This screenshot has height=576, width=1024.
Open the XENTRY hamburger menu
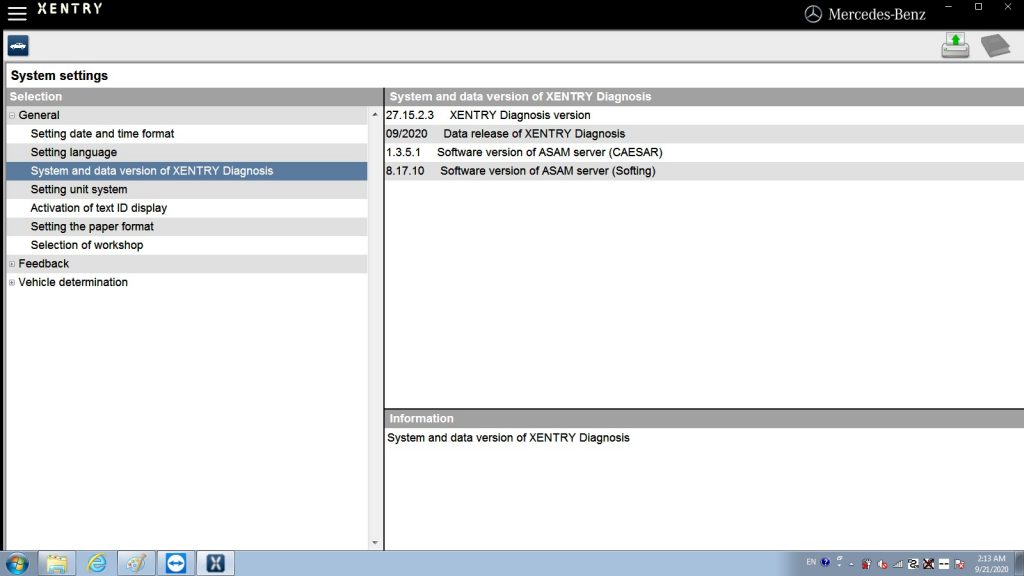tap(17, 12)
